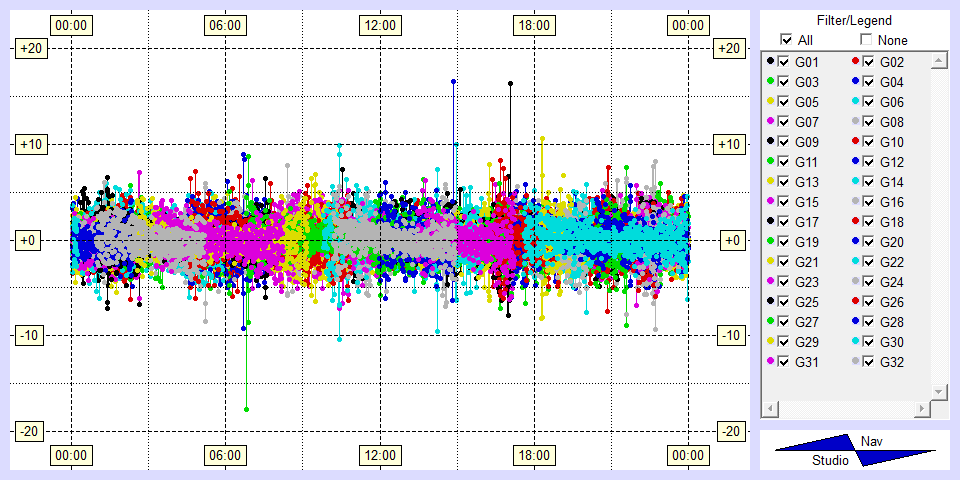Enable the All satellites filter checkbox
This screenshot has width=960, height=480.
point(786,40)
